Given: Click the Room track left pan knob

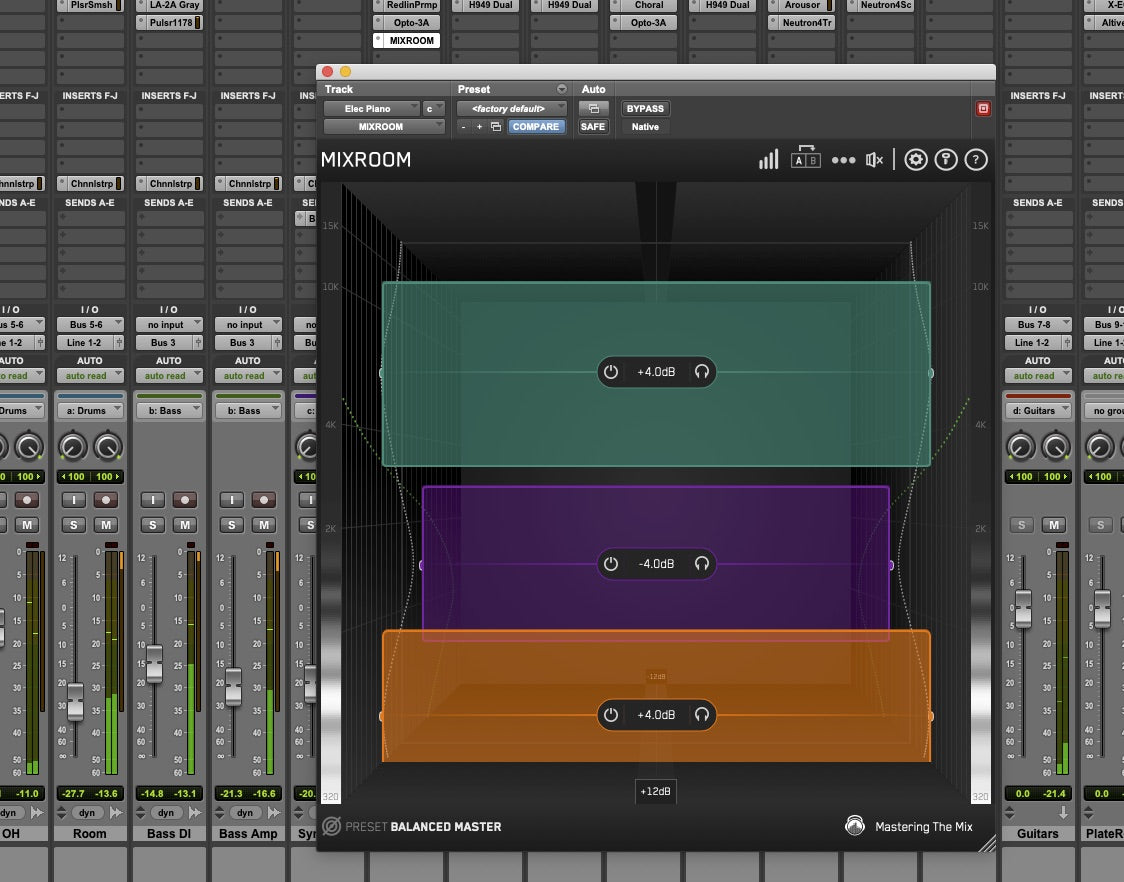Looking at the screenshot, I should coord(72,447).
